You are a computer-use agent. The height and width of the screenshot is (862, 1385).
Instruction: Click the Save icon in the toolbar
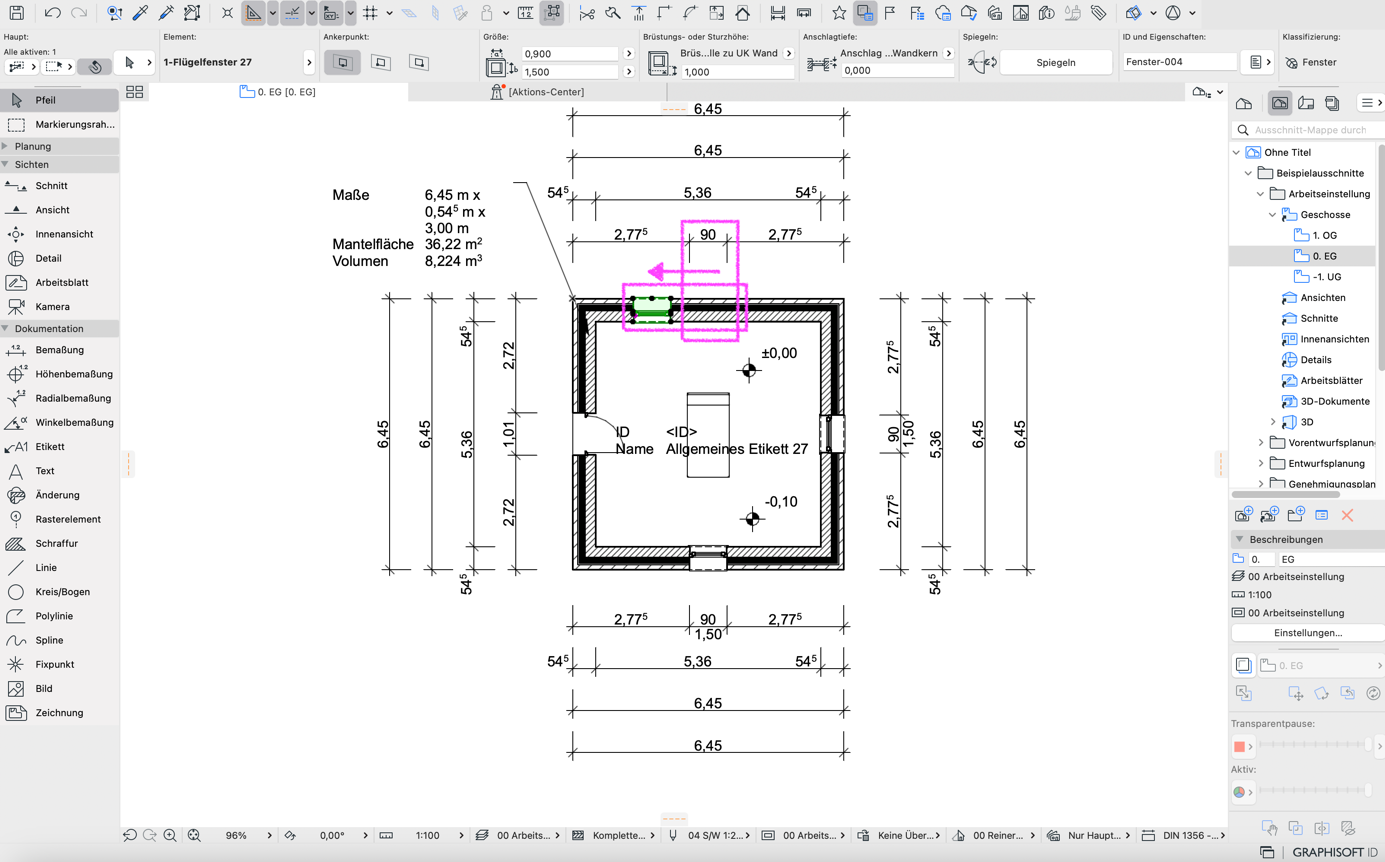[17, 13]
